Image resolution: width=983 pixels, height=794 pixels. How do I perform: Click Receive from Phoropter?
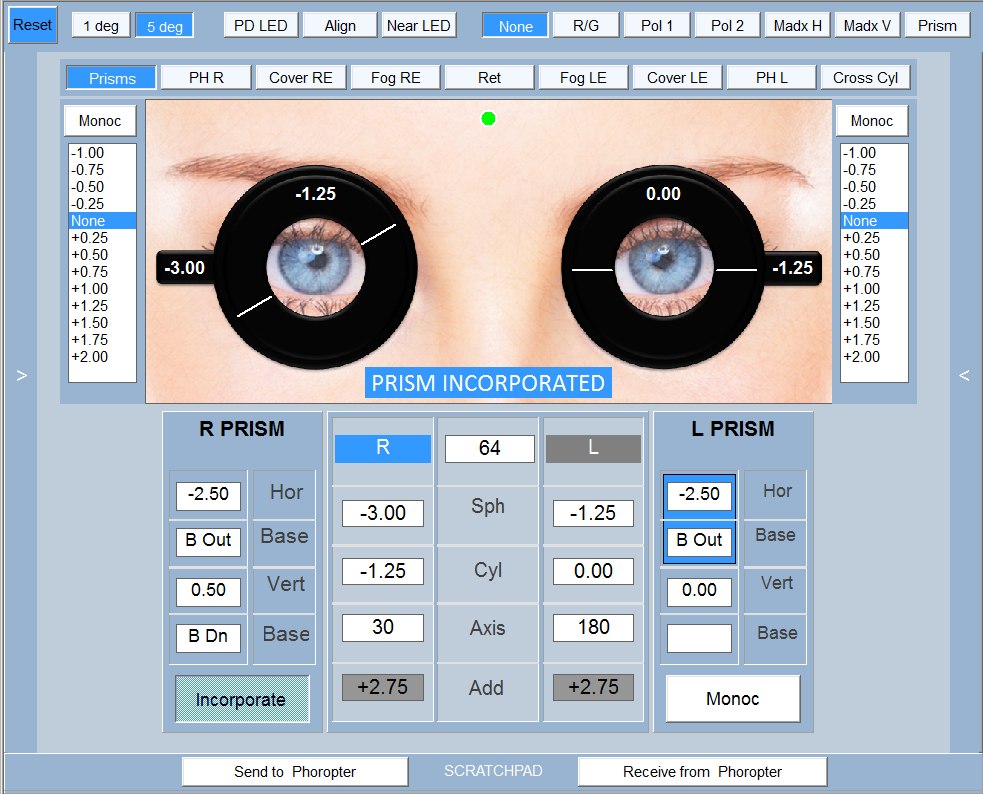click(x=702, y=772)
